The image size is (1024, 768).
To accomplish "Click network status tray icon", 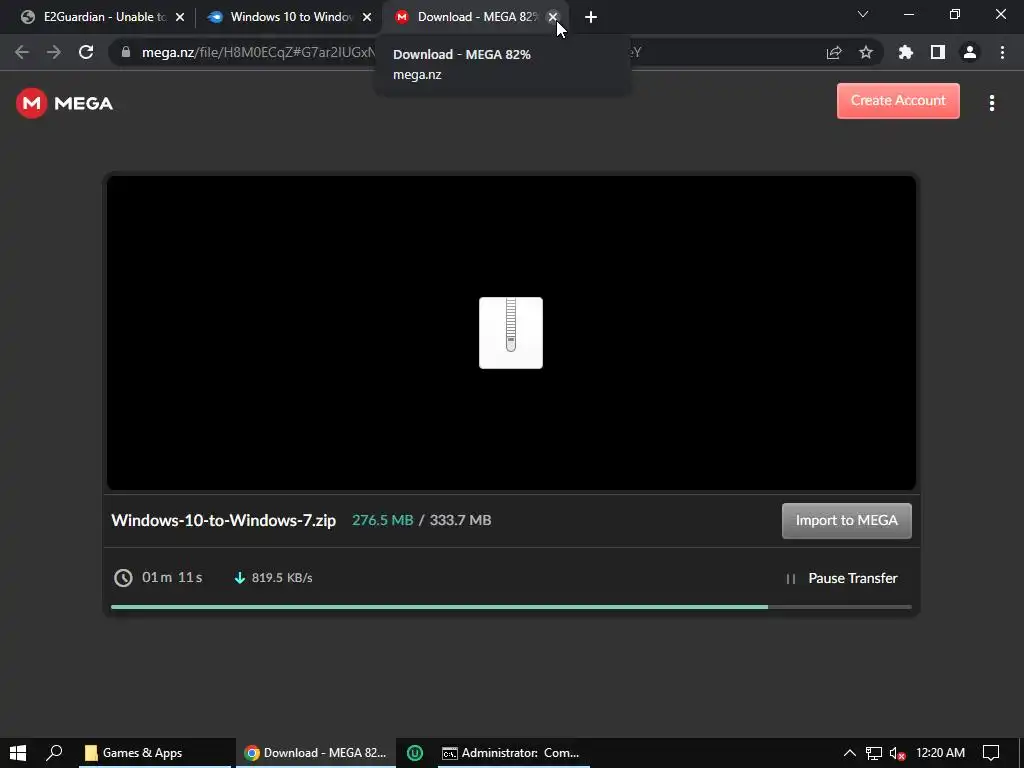I will pos(873,754).
